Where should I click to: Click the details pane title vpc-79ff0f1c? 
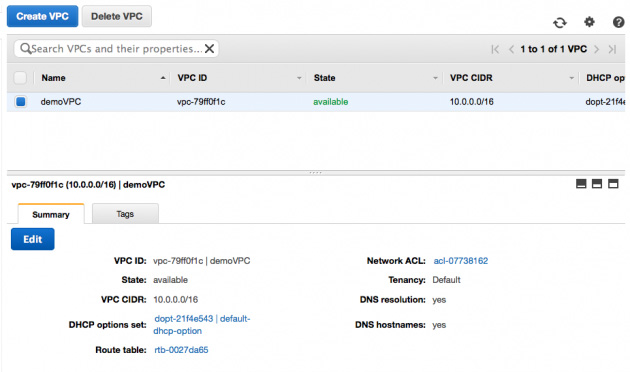tap(88, 185)
